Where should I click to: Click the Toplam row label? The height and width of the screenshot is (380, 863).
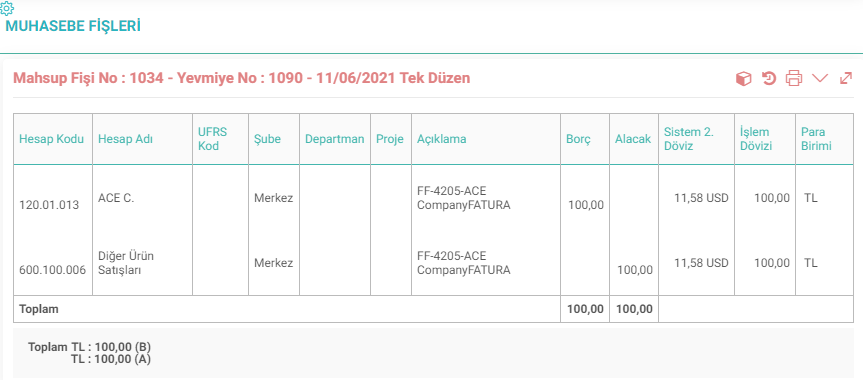(39, 309)
